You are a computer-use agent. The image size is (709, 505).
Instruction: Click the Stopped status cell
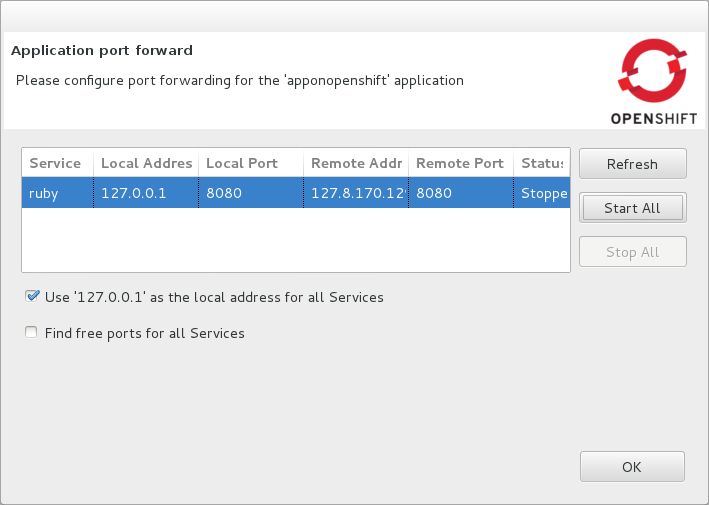click(543, 193)
